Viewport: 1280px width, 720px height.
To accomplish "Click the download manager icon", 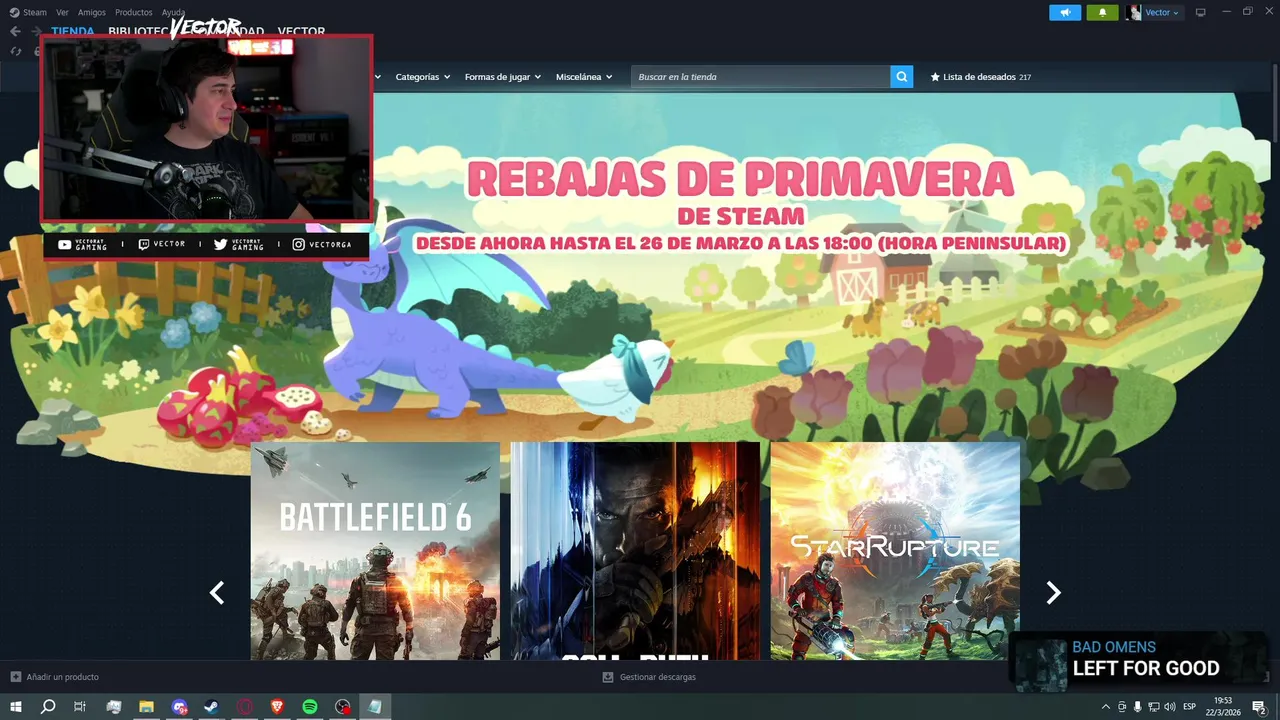I will pos(608,677).
